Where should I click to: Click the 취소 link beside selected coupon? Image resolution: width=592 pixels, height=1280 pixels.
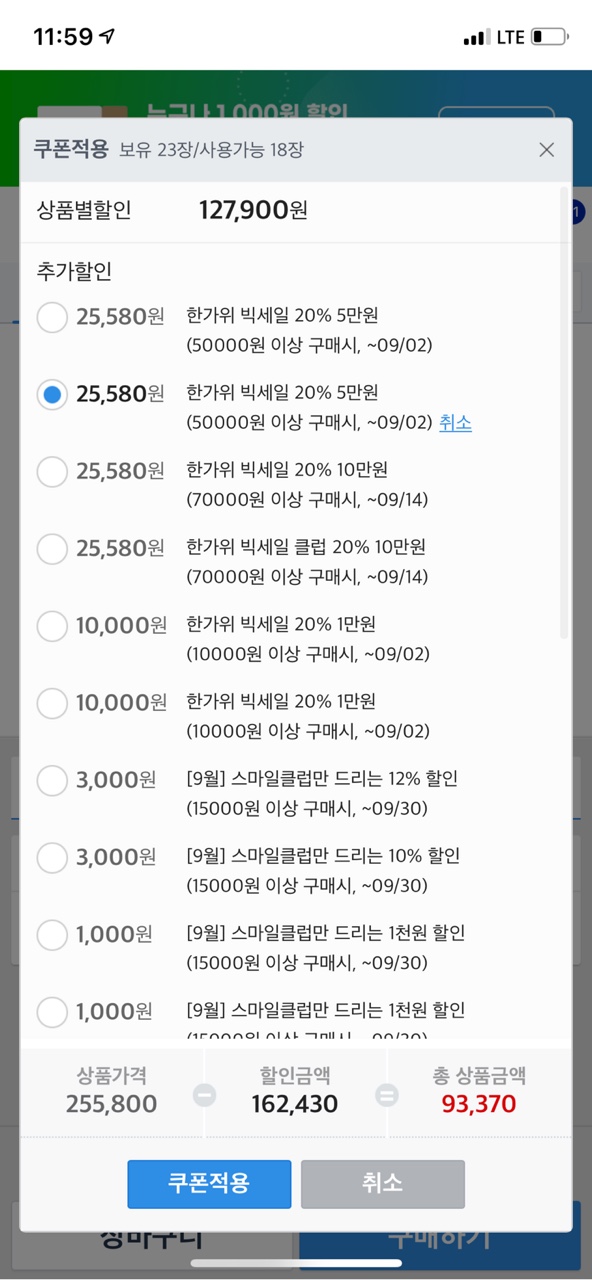pyautogui.click(x=455, y=423)
